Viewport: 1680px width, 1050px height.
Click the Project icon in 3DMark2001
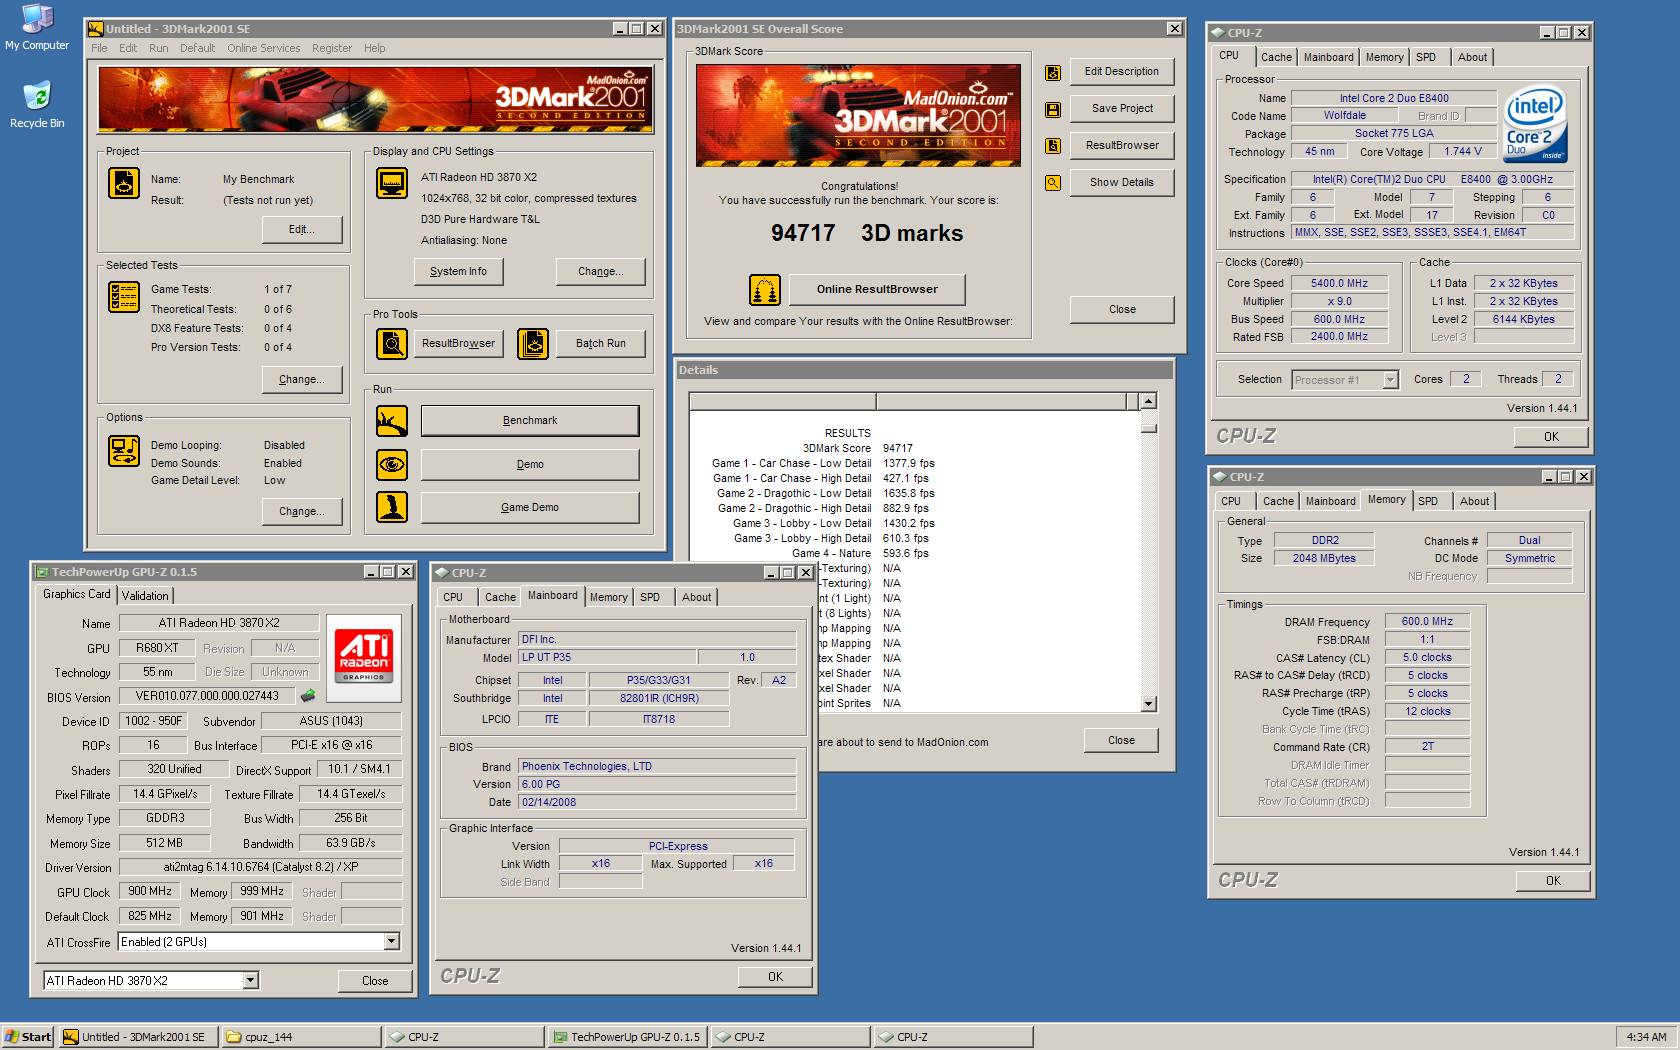tap(124, 183)
